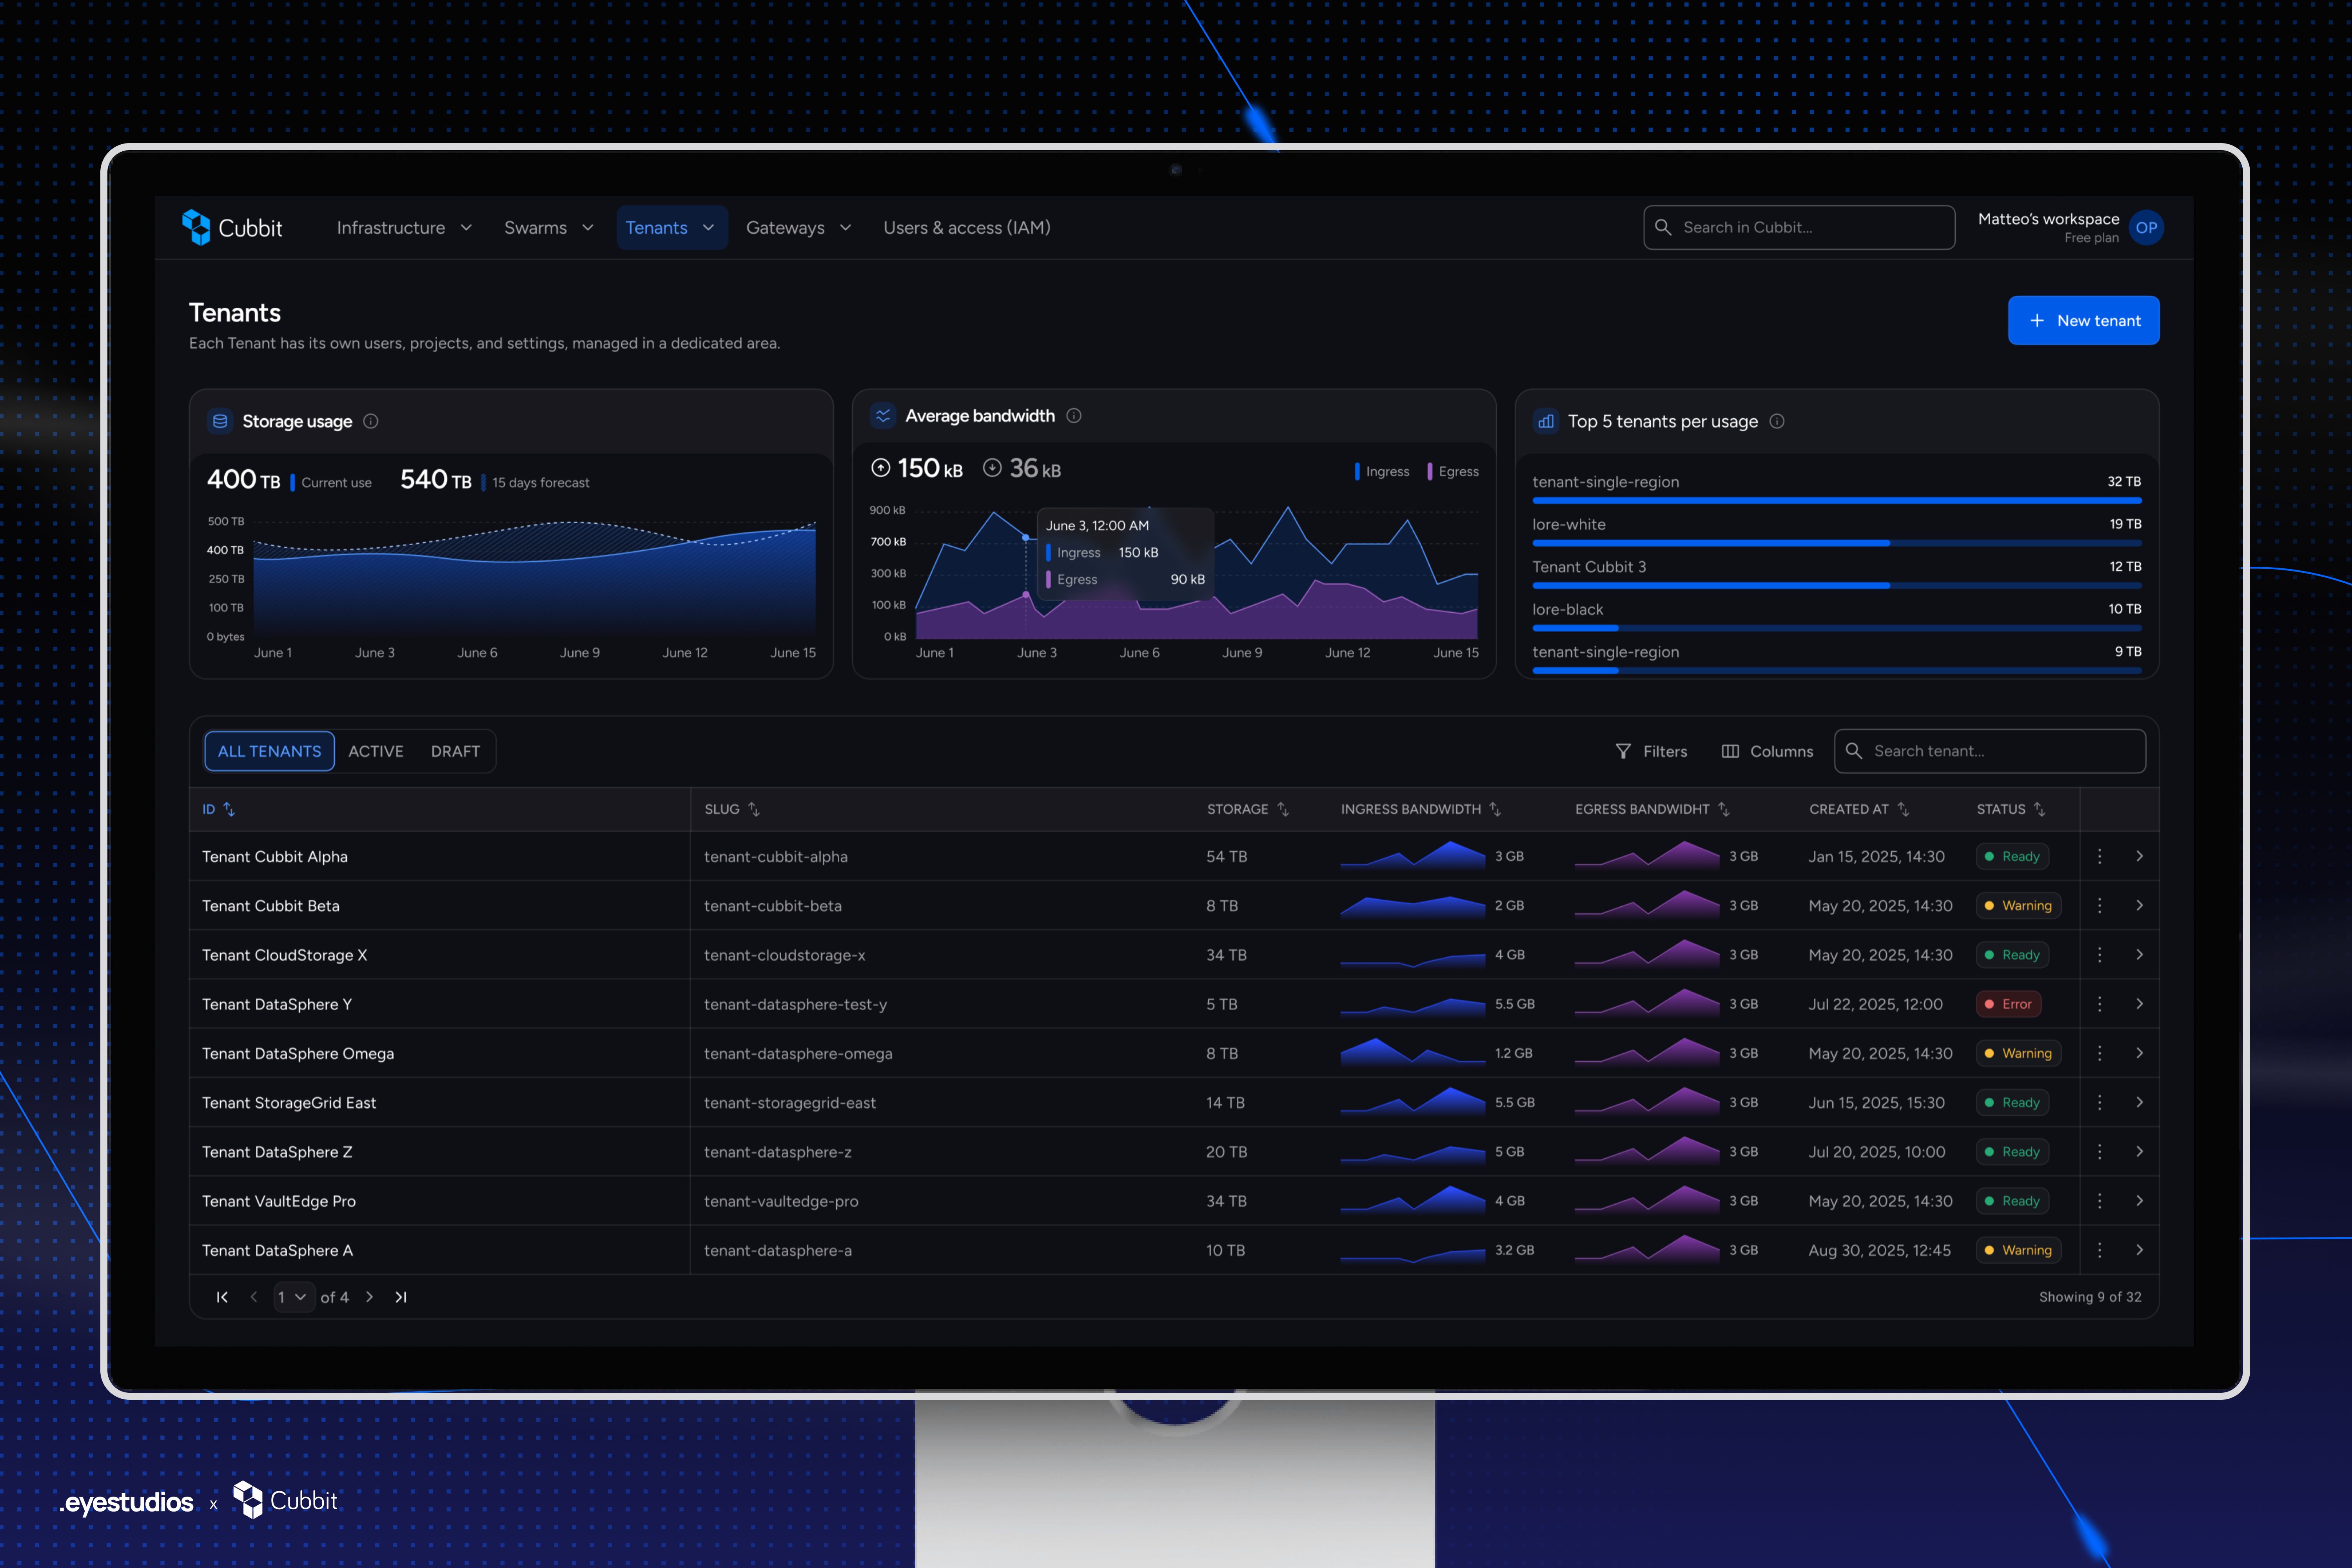Open row arrow for Tenant DataSphere Y
Viewport: 2352px width, 1568px height.
tap(2139, 1004)
